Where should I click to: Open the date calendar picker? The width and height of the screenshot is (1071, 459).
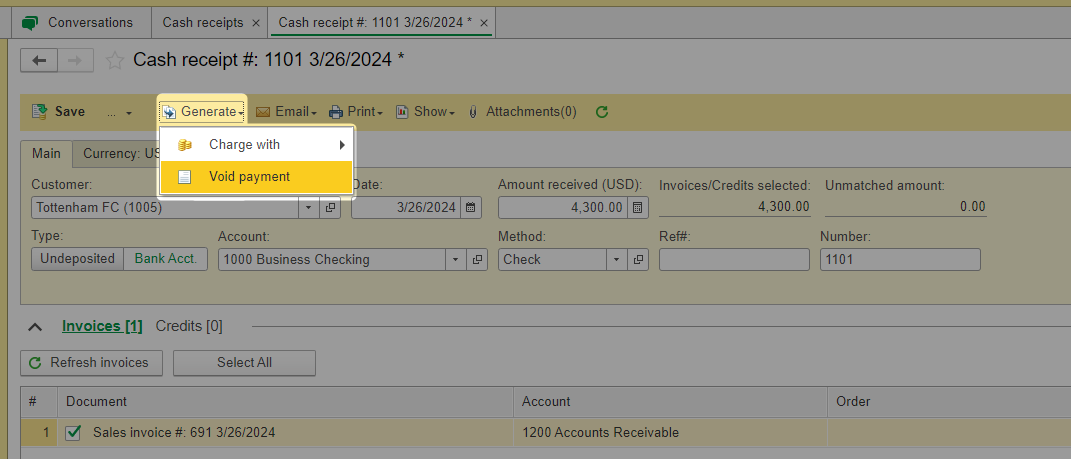471,207
